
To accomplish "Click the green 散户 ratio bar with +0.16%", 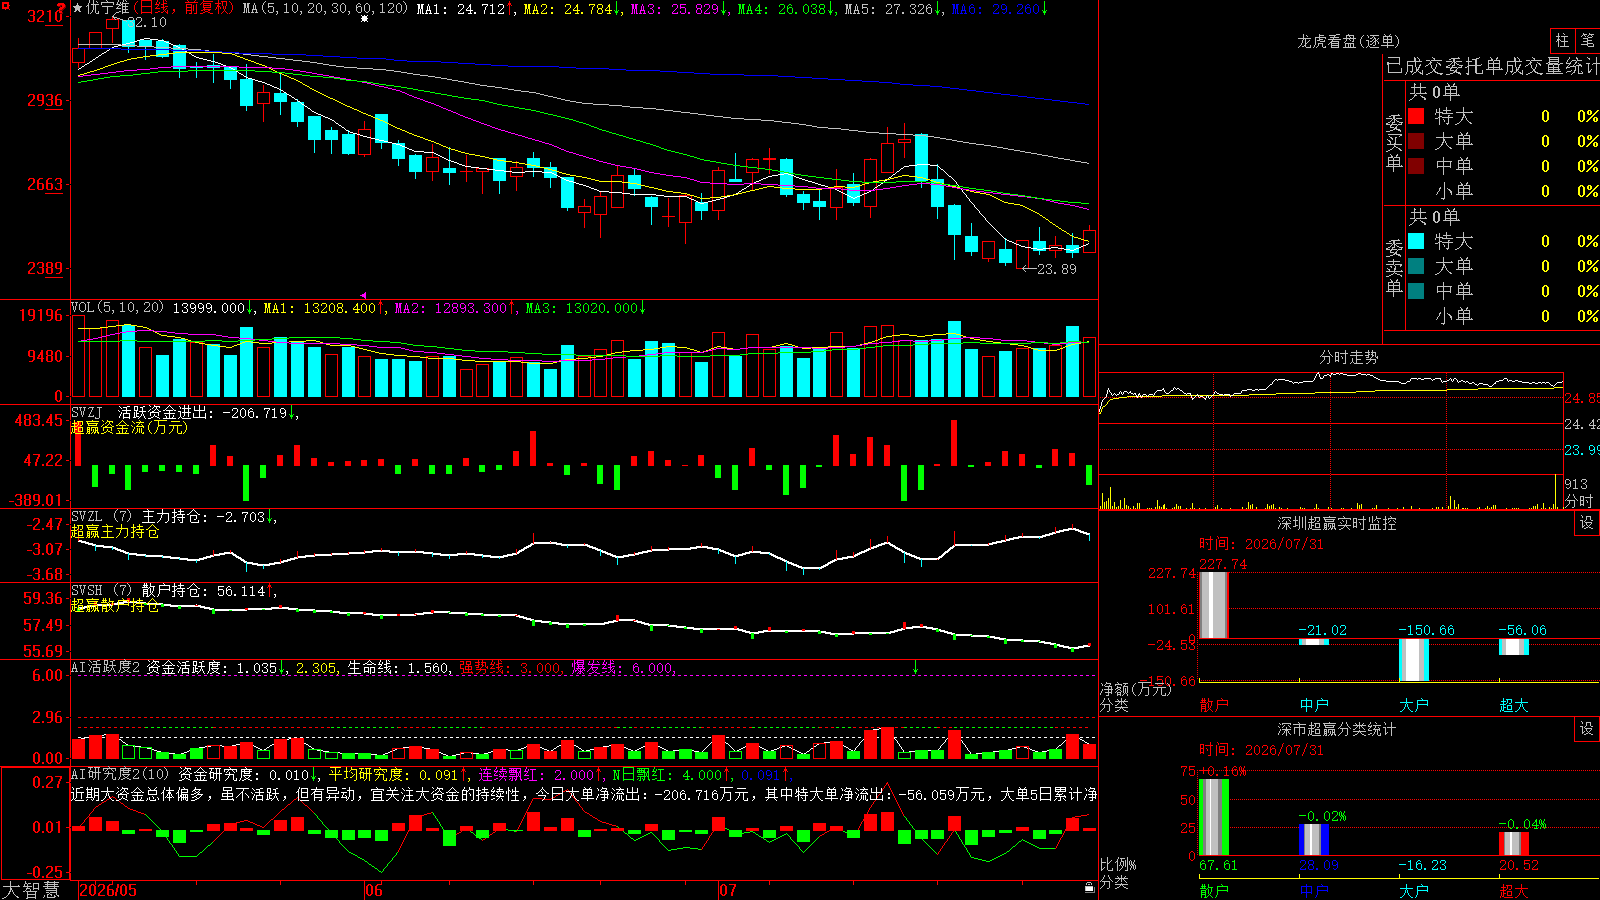I will coord(1214,817).
